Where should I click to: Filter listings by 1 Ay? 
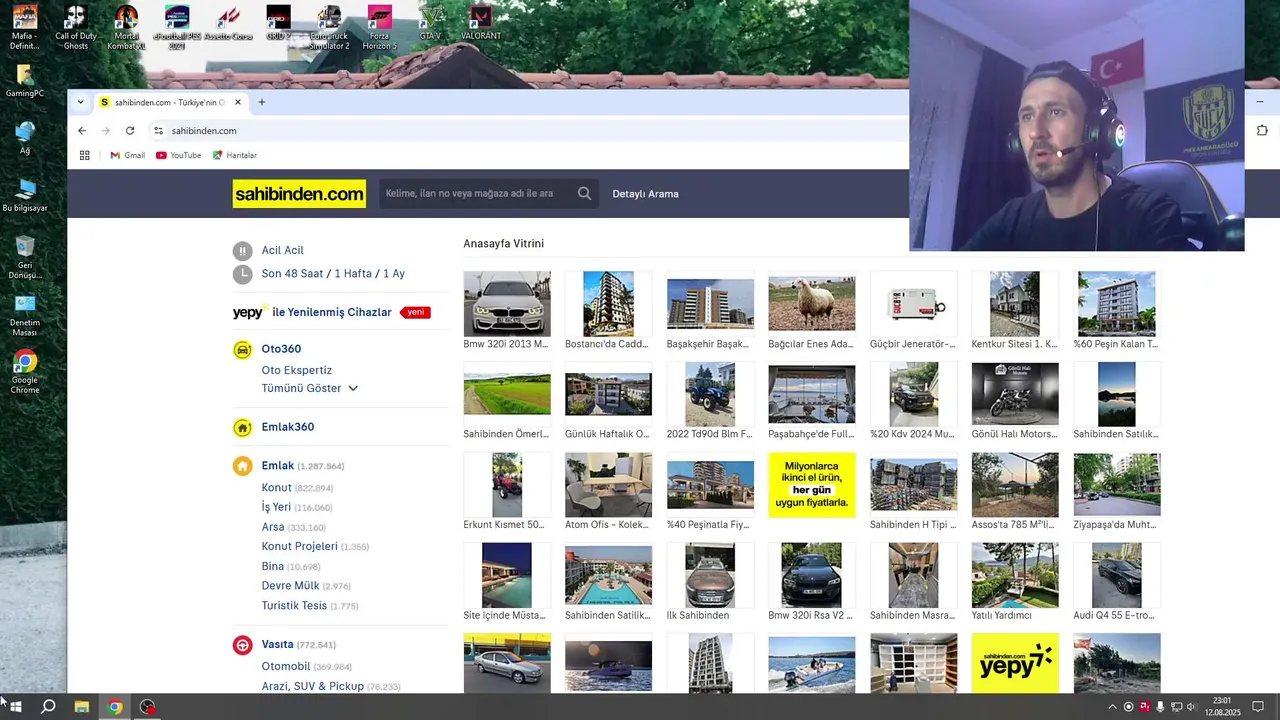[x=394, y=274]
